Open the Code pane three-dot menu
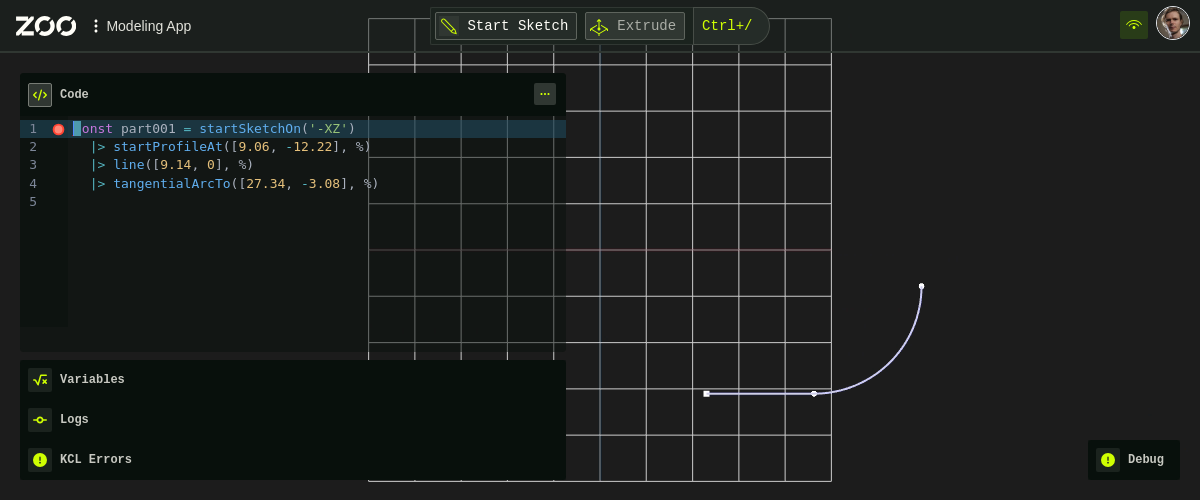 point(544,94)
